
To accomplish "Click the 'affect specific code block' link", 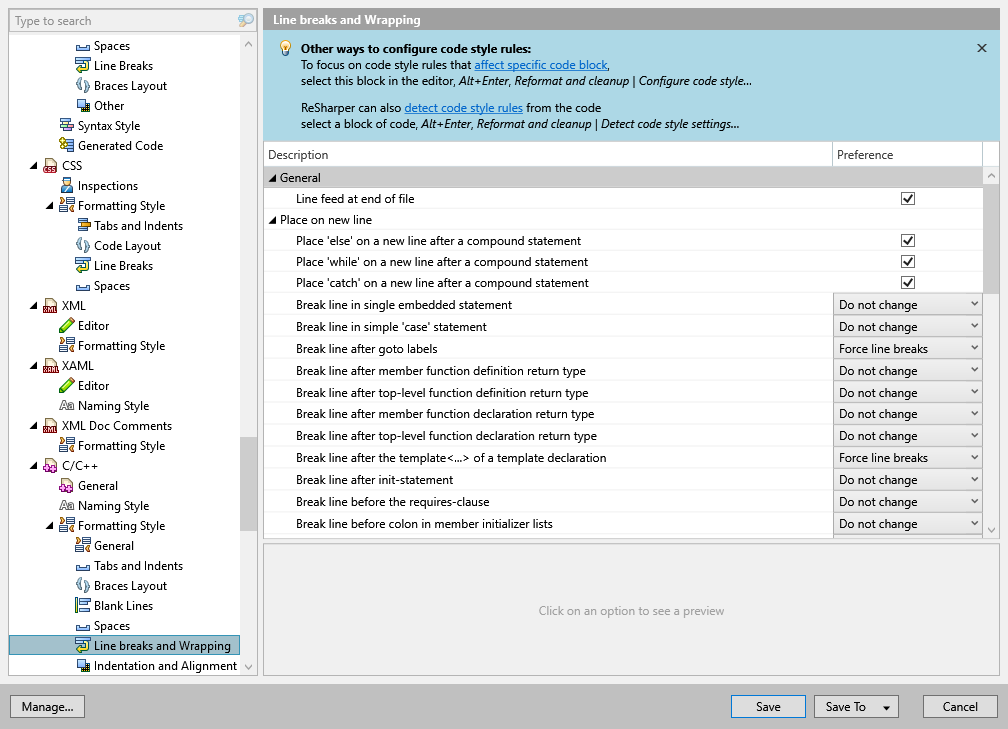I will click(x=541, y=65).
